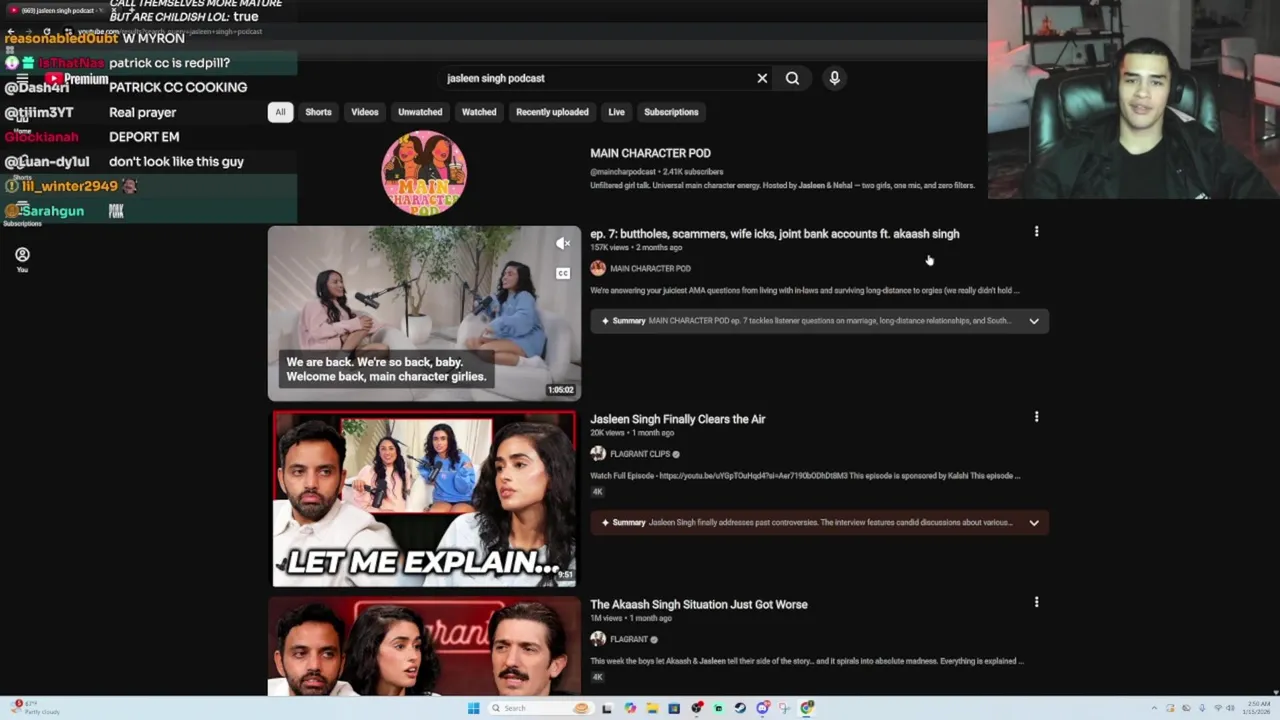The height and width of the screenshot is (720, 1280).
Task: Open the Windows Start menu
Action: point(473,708)
